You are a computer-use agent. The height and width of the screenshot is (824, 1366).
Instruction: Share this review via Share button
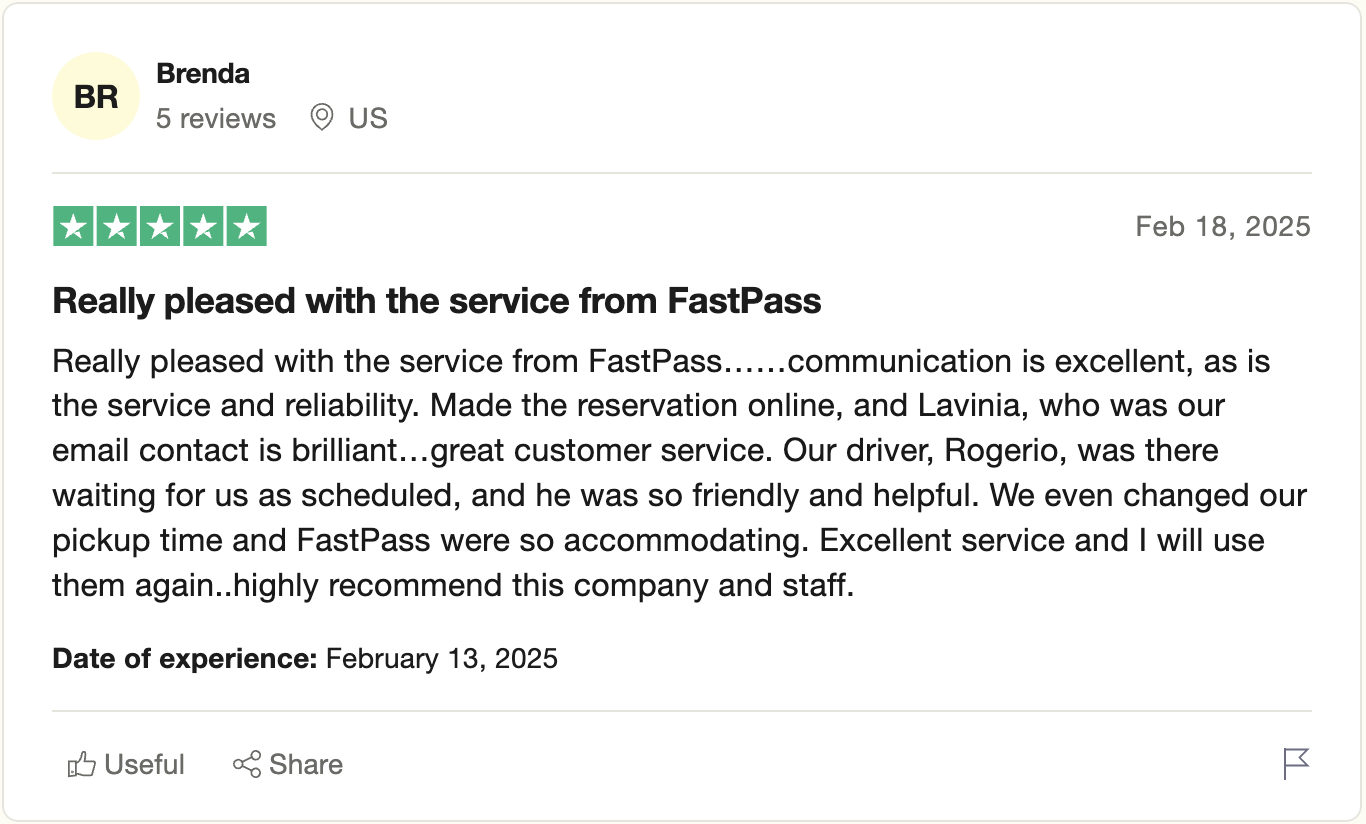pyautogui.click(x=288, y=765)
